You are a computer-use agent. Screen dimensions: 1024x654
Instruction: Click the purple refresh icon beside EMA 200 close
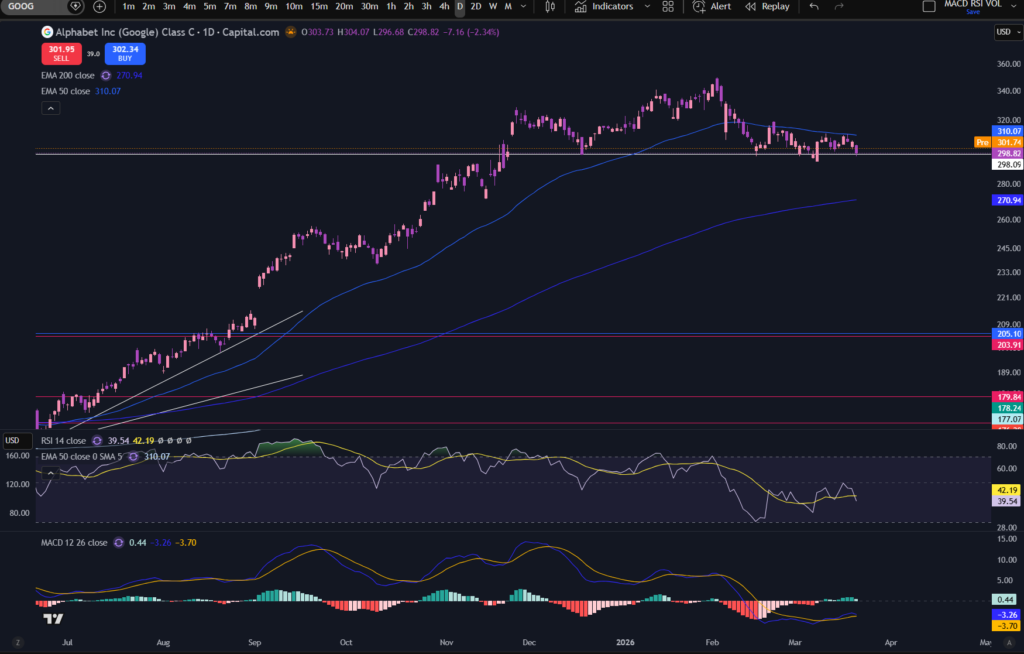point(106,75)
